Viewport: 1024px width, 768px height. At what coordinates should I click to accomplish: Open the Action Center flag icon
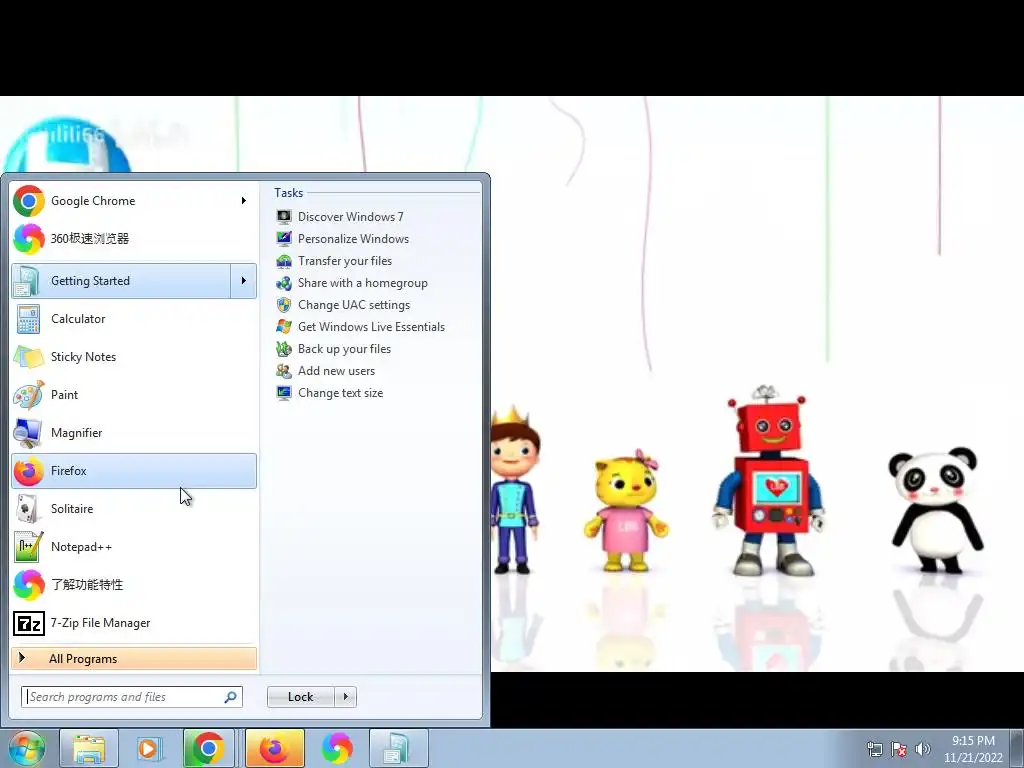[899, 749]
